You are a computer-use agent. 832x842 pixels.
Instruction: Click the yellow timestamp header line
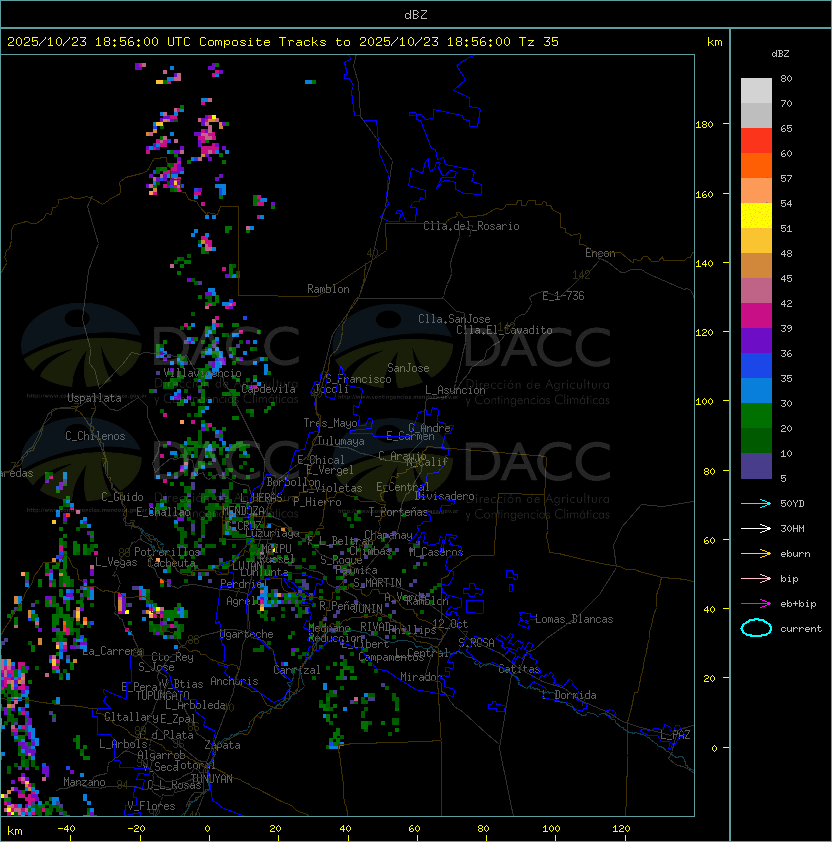[283, 42]
